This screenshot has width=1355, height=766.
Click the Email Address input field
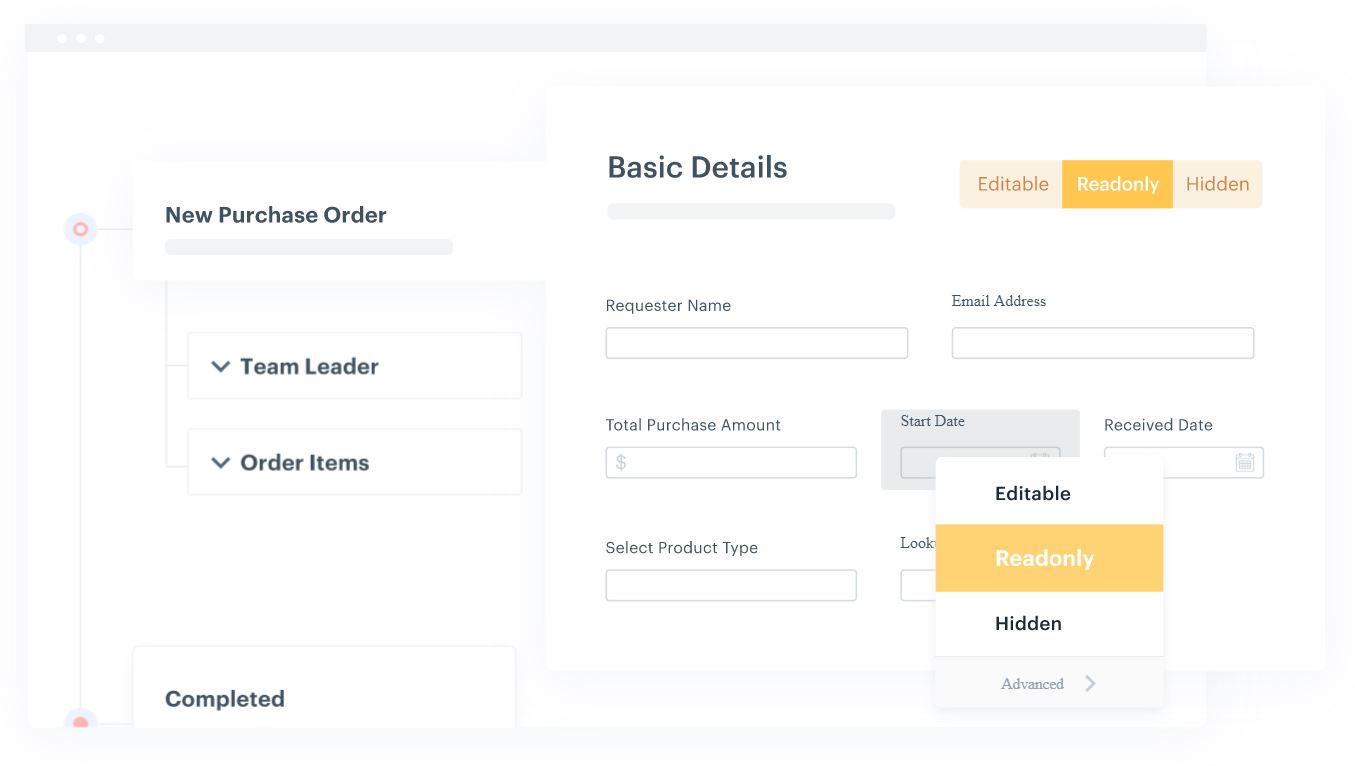click(x=1102, y=343)
